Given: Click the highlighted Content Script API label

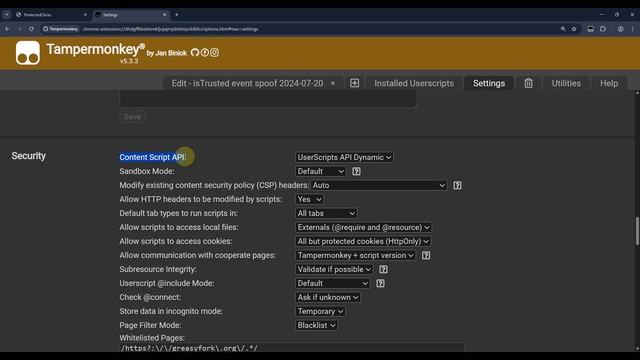Looking at the screenshot, I should [152, 157].
